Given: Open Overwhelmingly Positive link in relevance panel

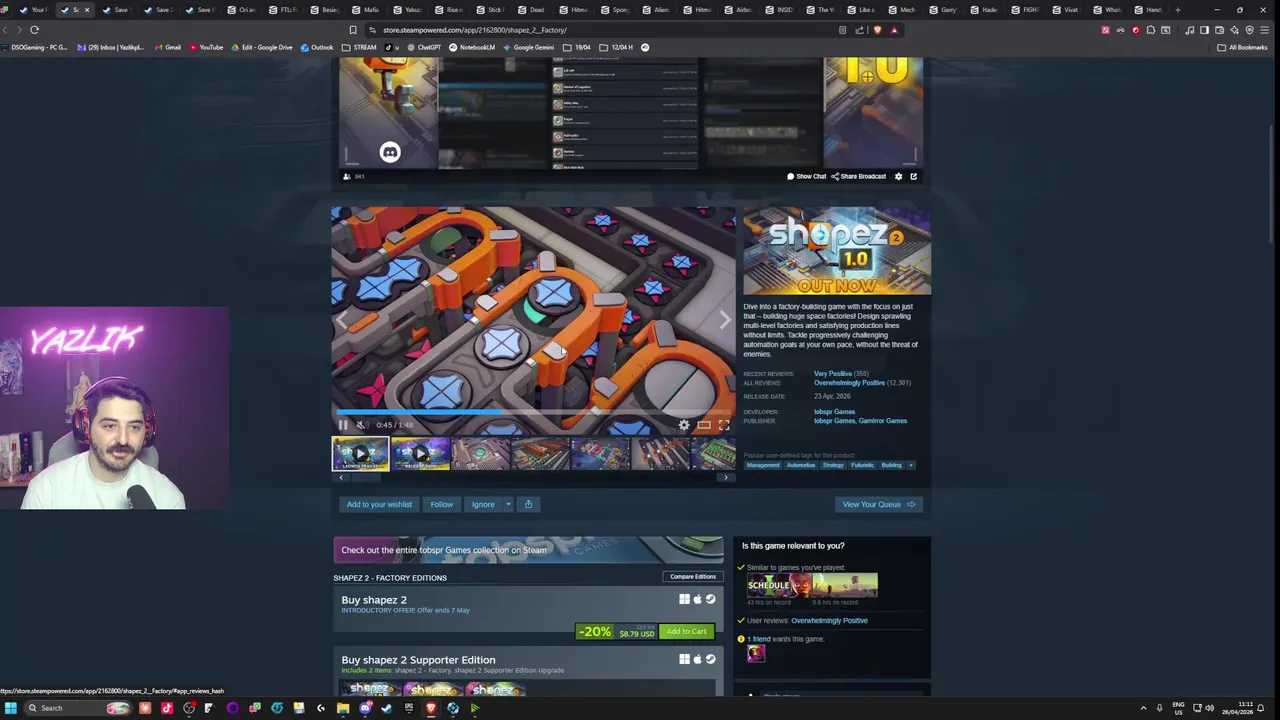Looking at the screenshot, I should pyautogui.click(x=829, y=620).
